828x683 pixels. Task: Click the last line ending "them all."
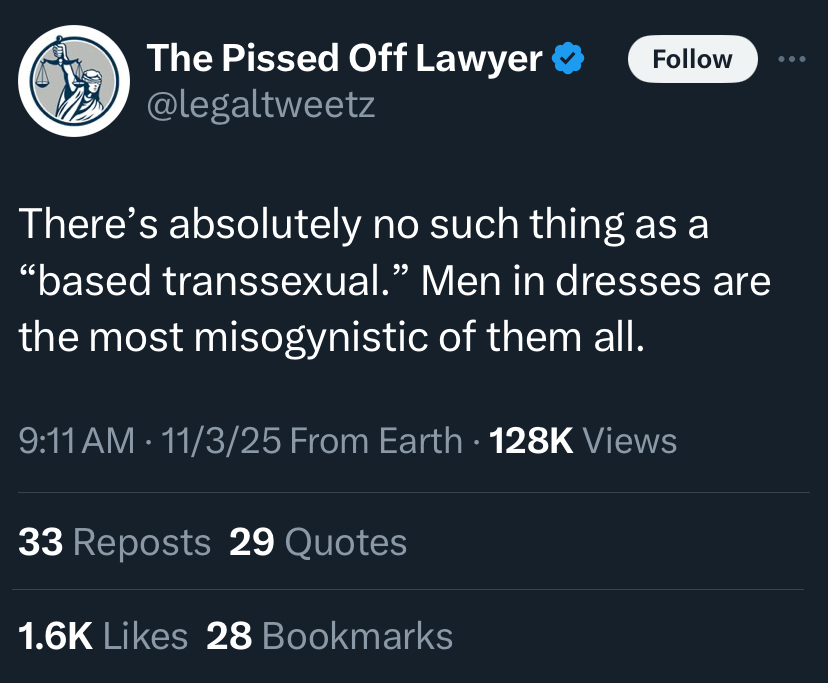332,338
